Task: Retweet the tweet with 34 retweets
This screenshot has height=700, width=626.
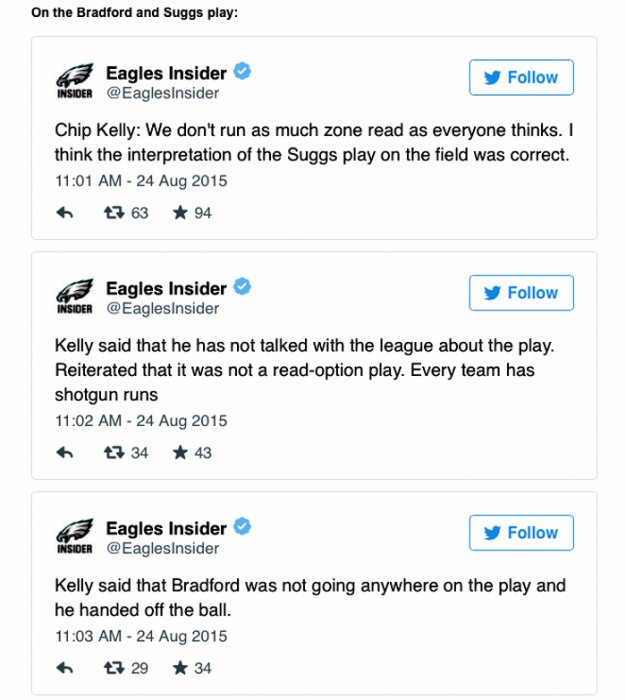Action: coord(114,453)
